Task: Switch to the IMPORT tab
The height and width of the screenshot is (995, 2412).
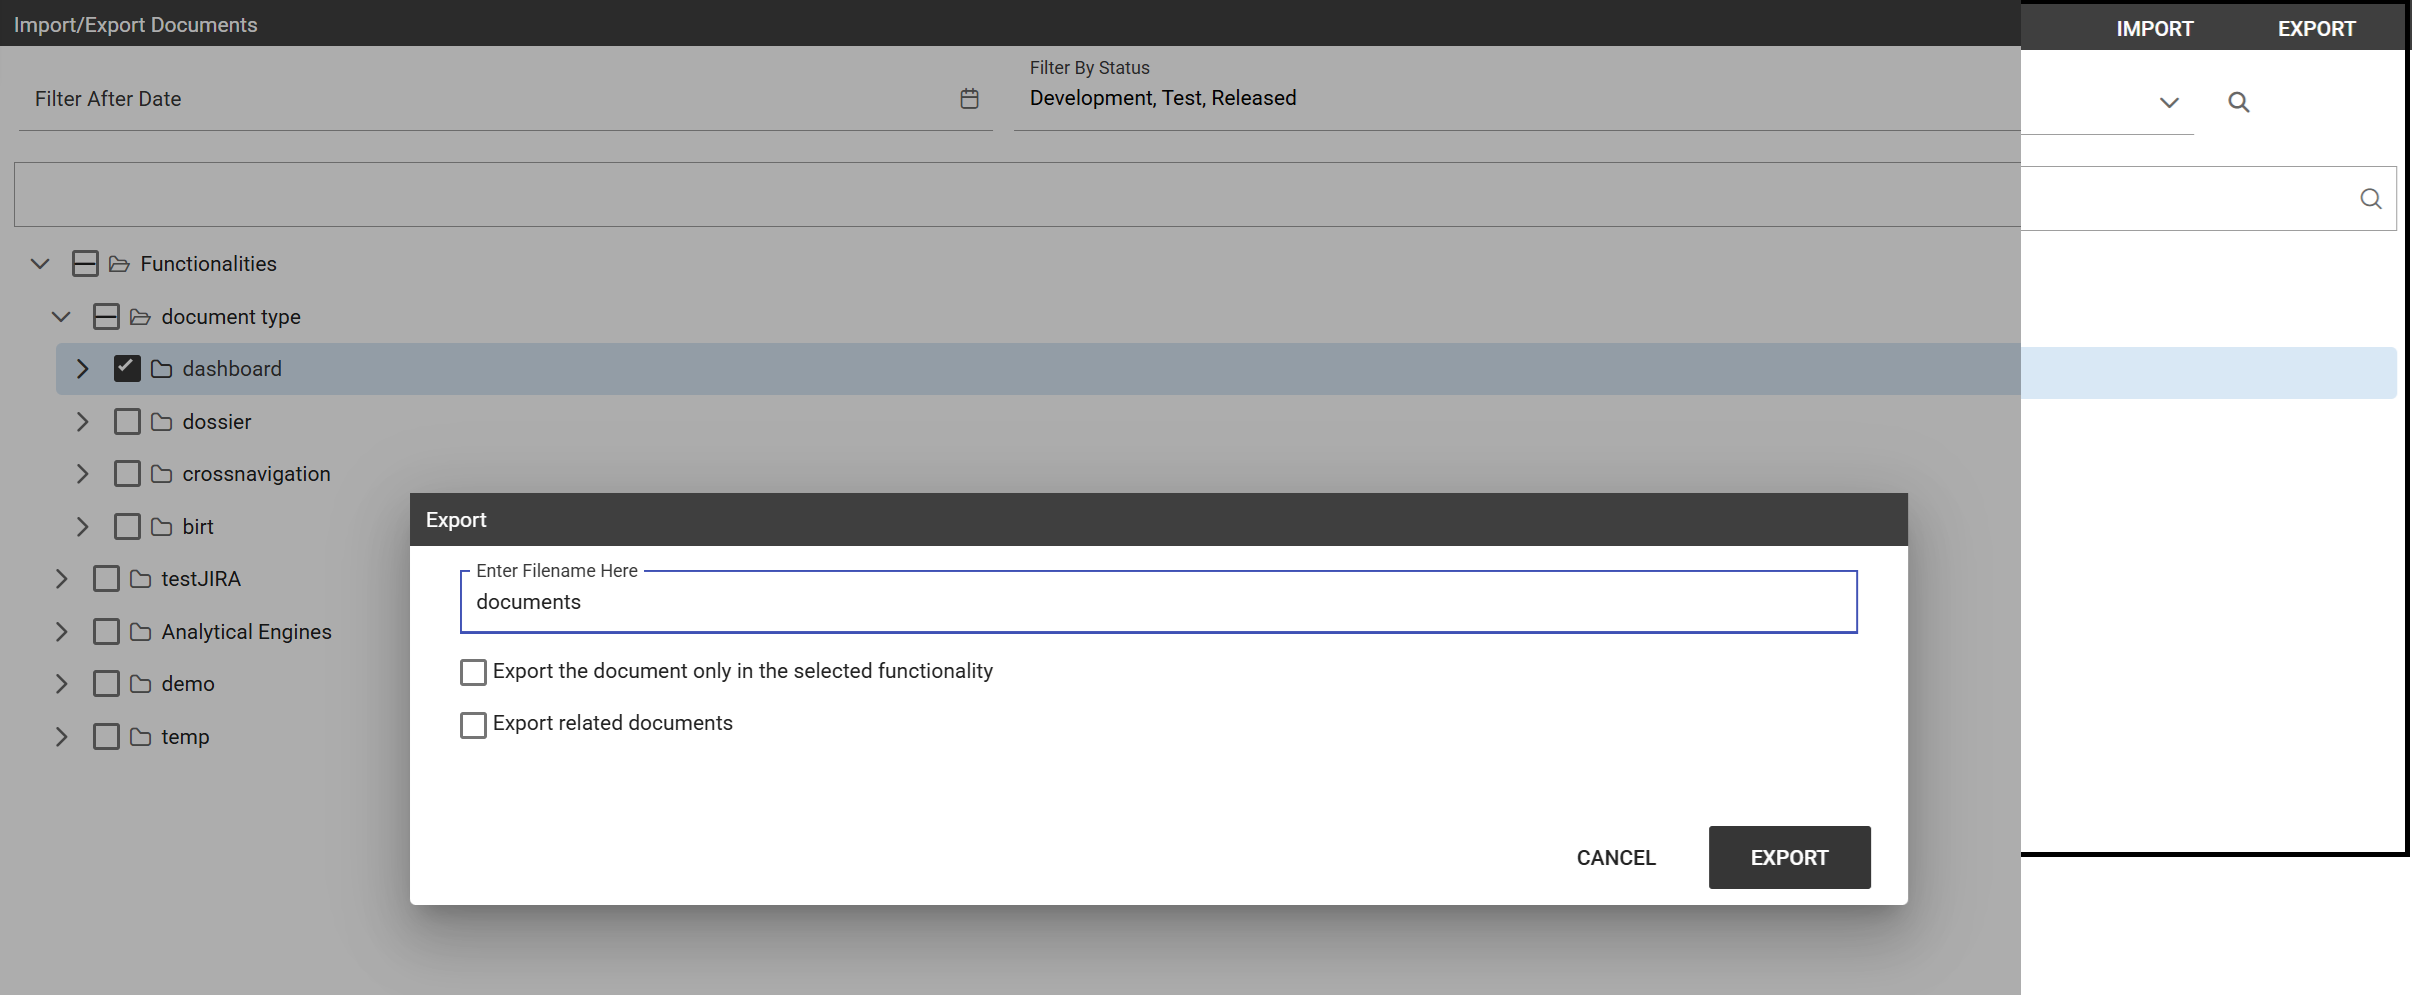Action: (x=2155, y=29)
